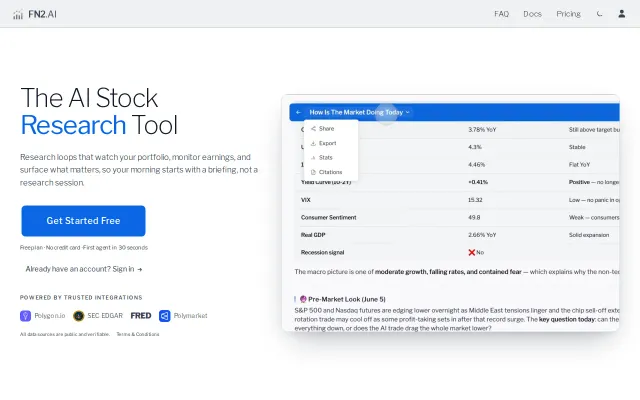
Task: Click the Get Started Free button
Action: click(x=83, y=221)
